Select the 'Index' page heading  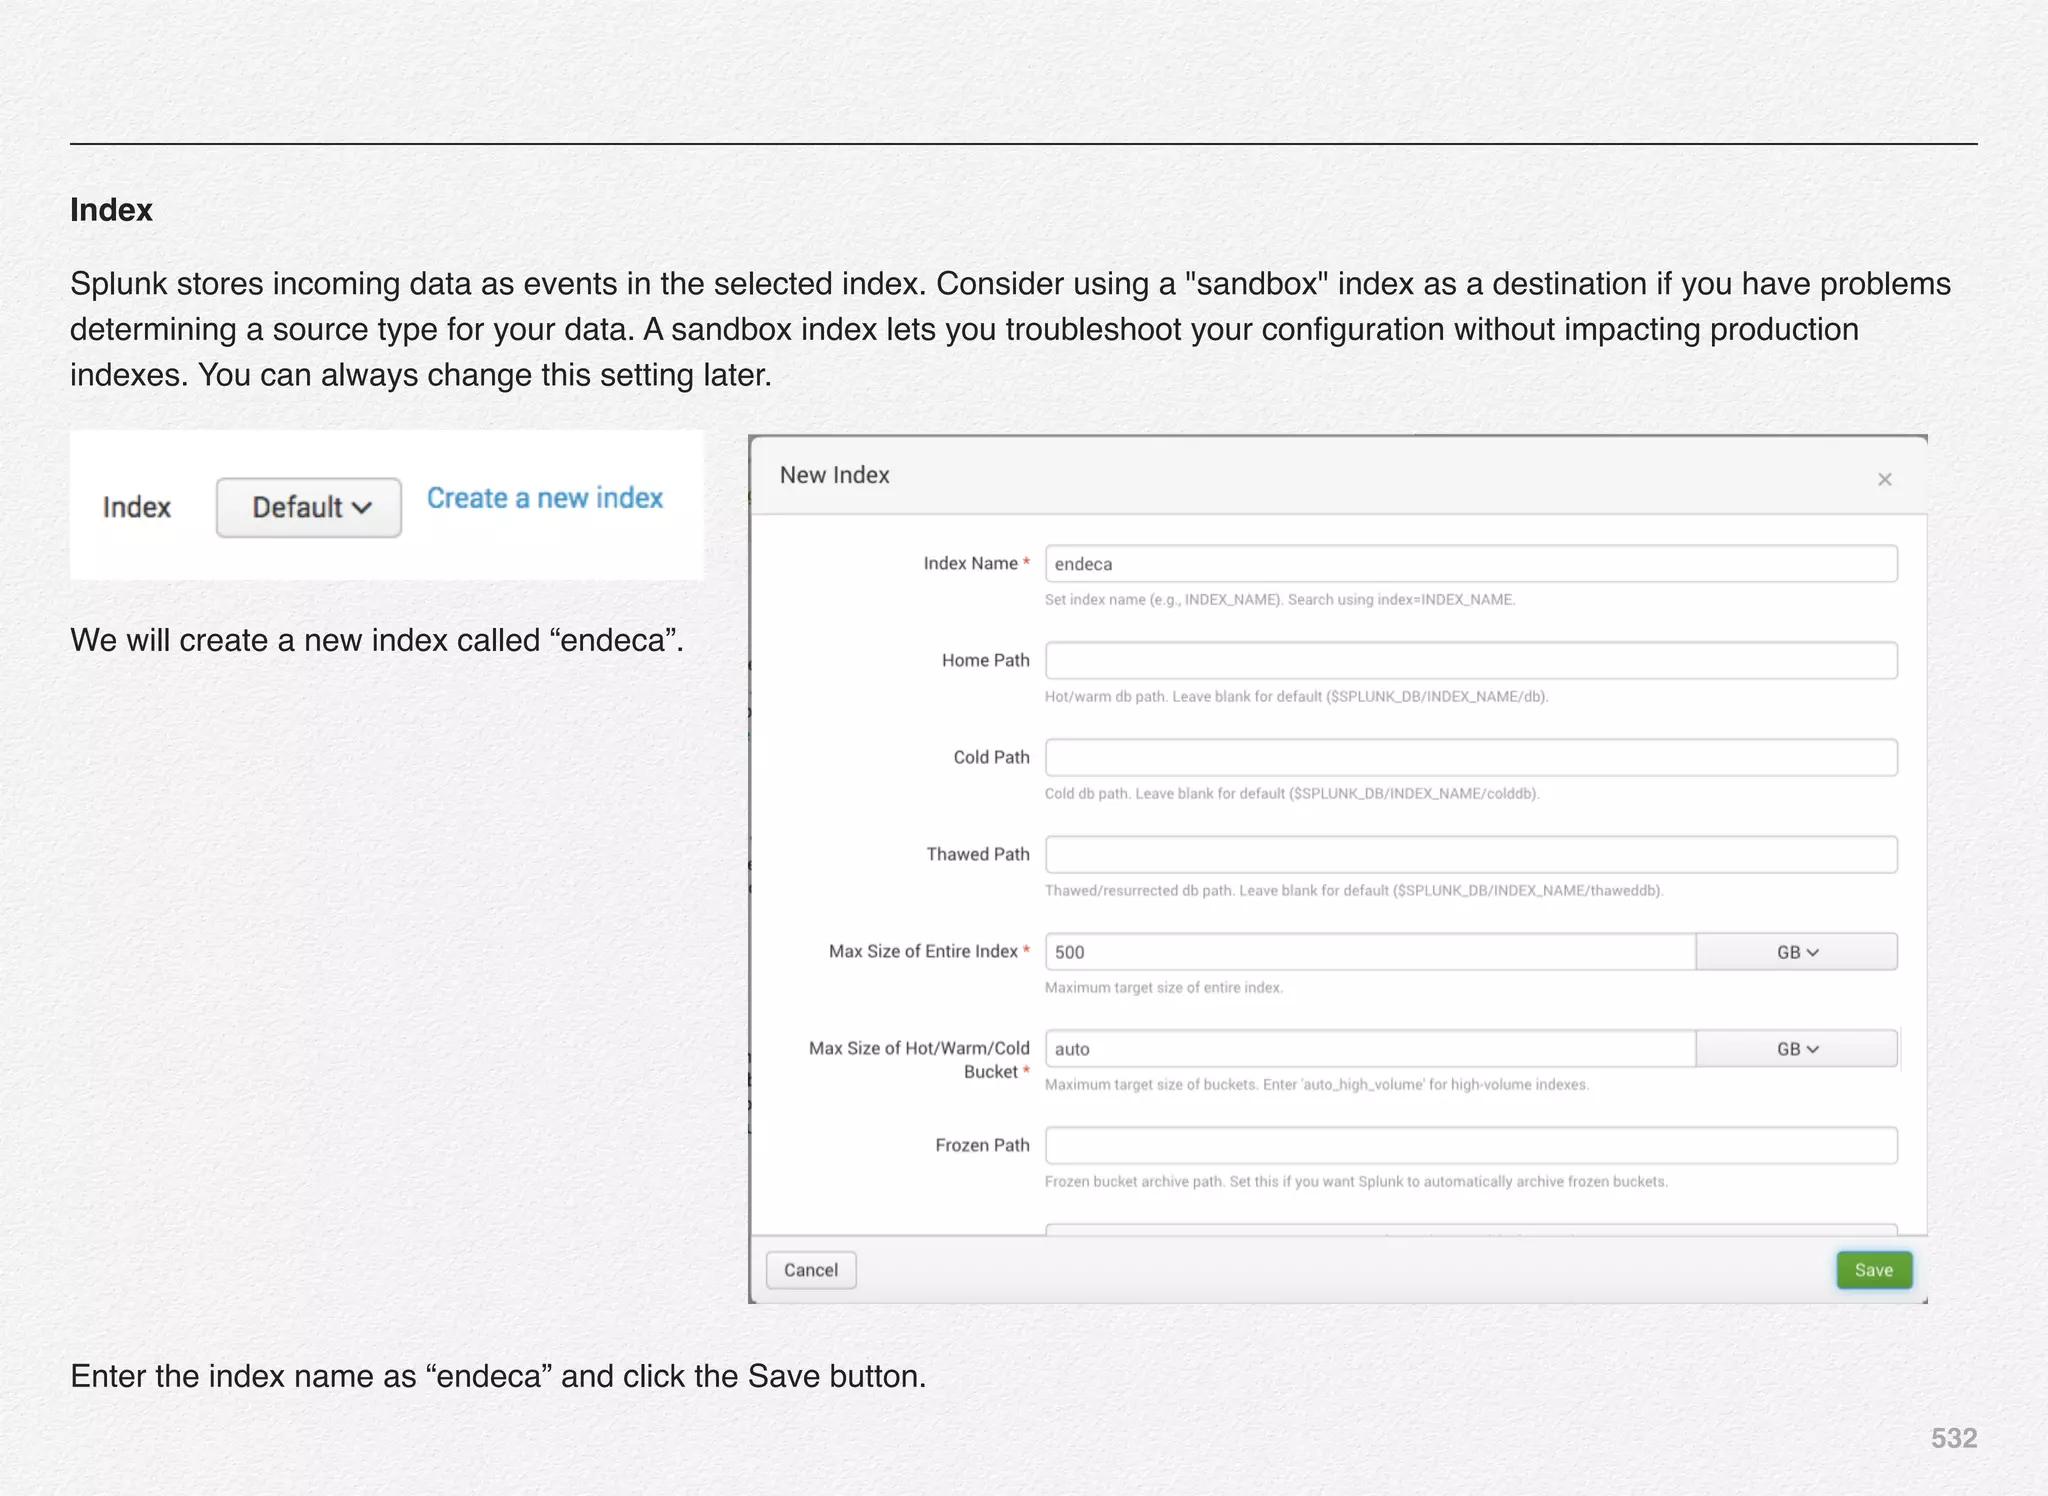pyautogui.click(x=111, y=210)
